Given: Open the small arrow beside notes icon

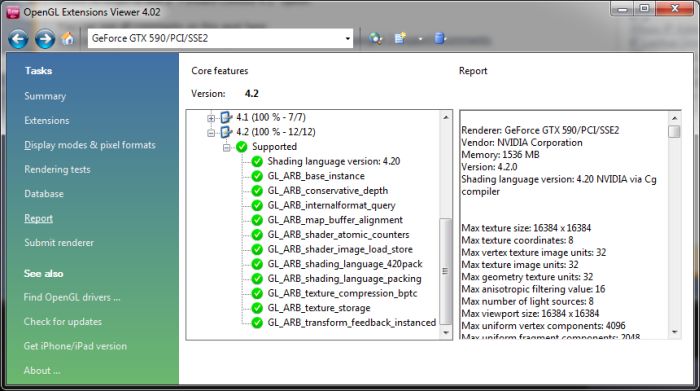Looking at the screenshot, I should coord(420,39).
